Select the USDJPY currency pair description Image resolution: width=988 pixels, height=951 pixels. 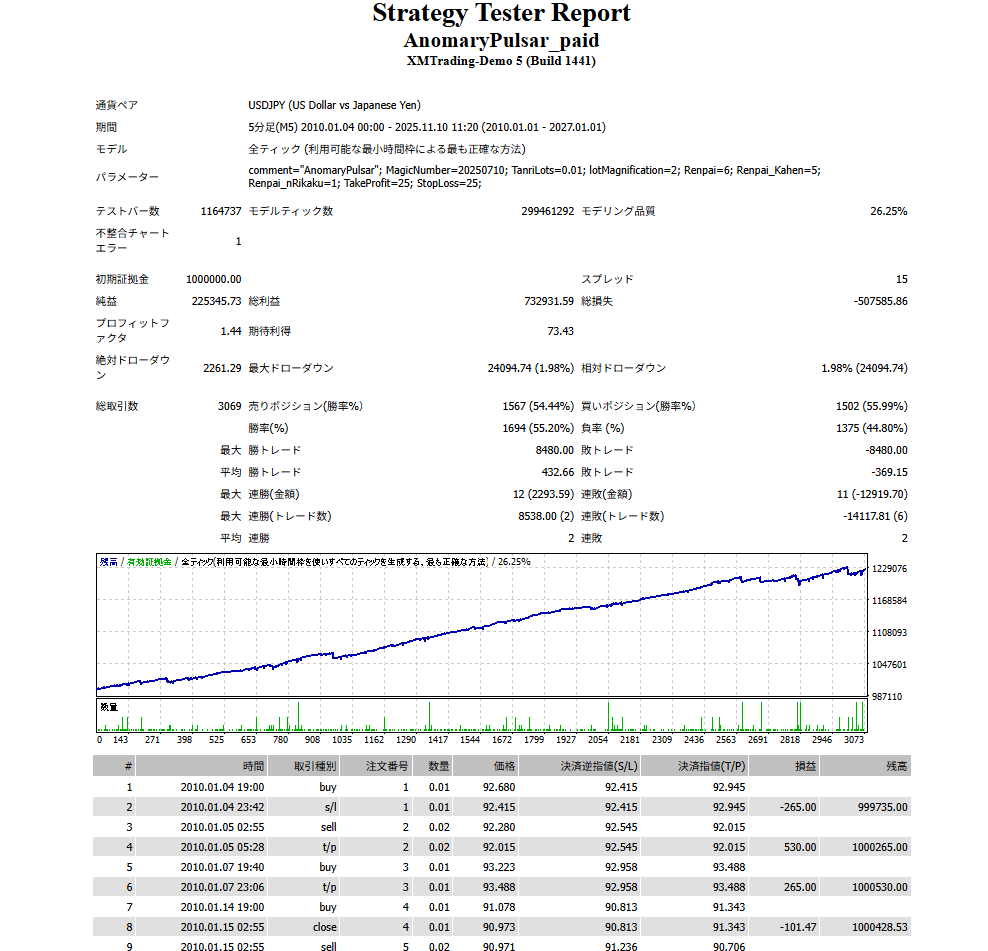point(334,105)
